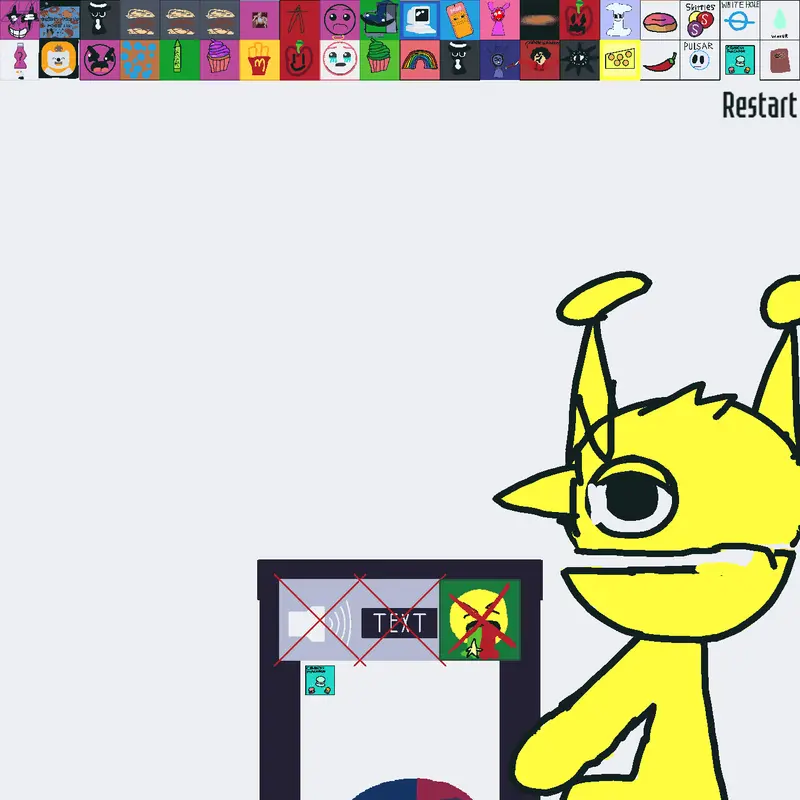Select the purple frosted cupcake icon
The image size is (800, 800).
tap(219, 60)
